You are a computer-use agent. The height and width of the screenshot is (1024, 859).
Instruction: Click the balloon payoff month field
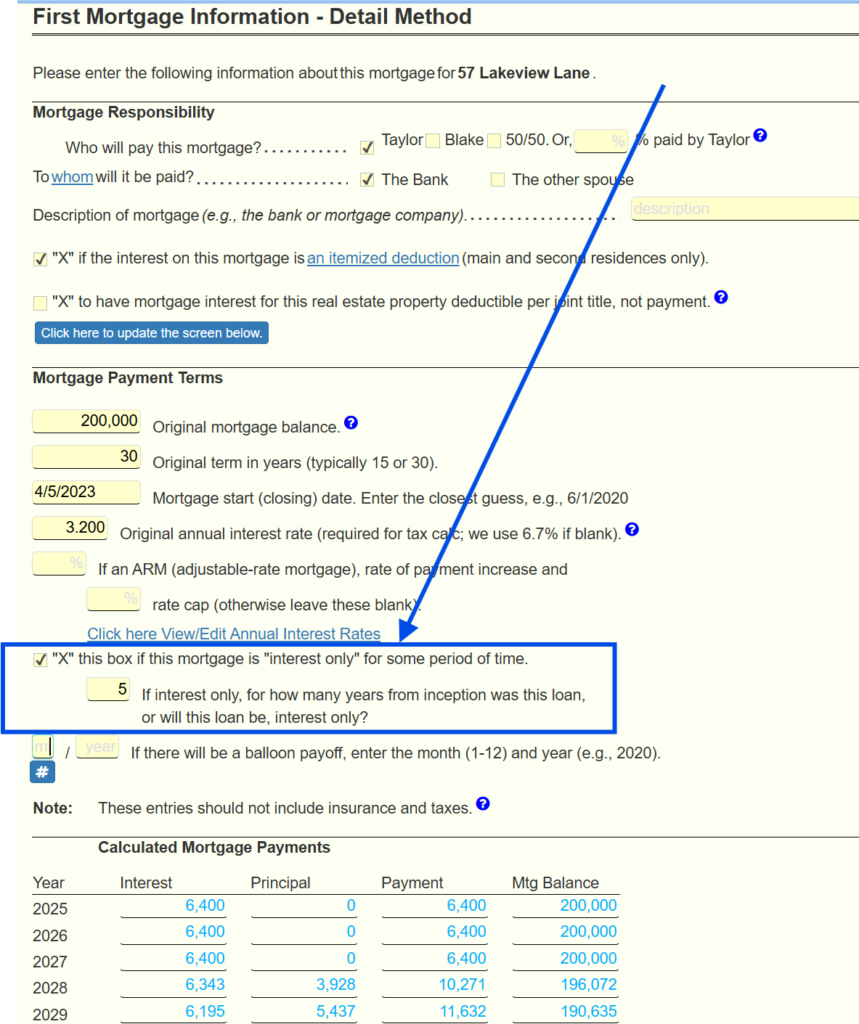[x=42, y=747]
